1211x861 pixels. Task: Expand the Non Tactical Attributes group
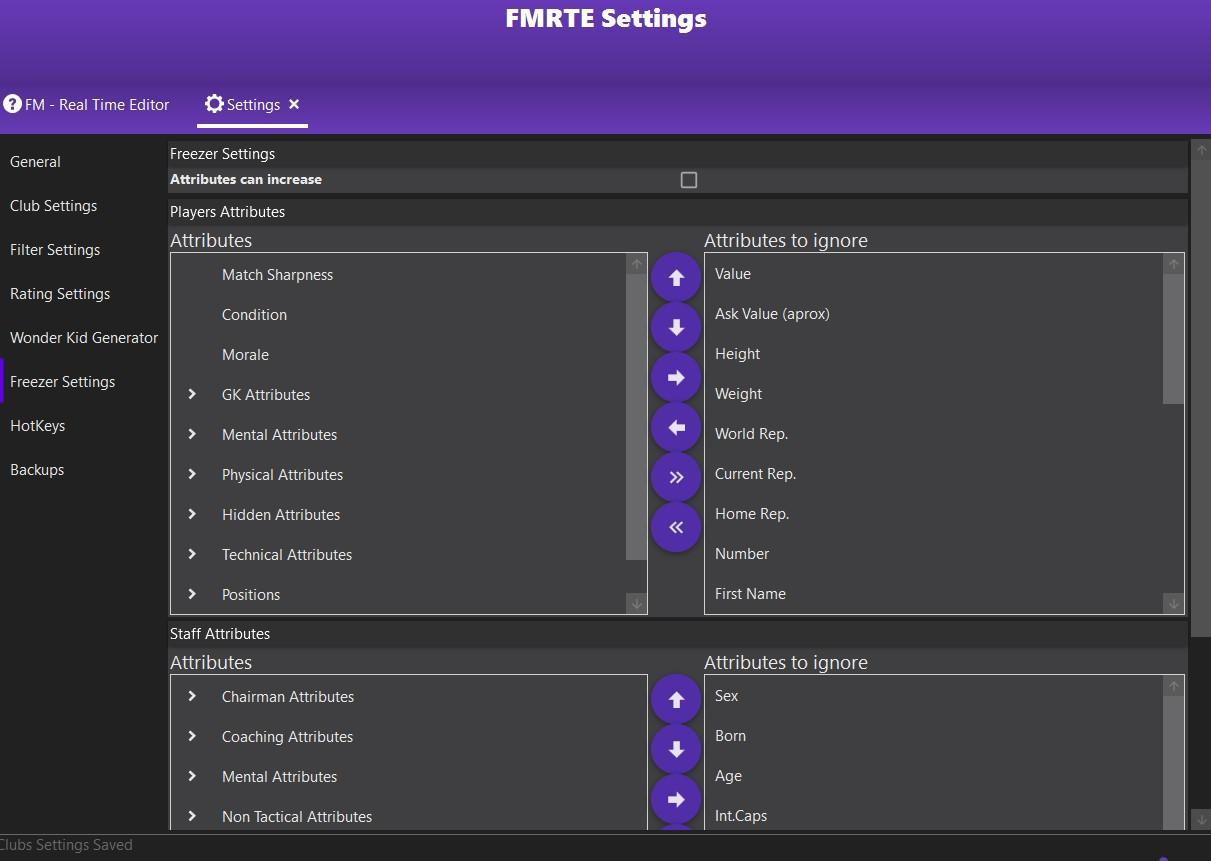tap(192, 816)
